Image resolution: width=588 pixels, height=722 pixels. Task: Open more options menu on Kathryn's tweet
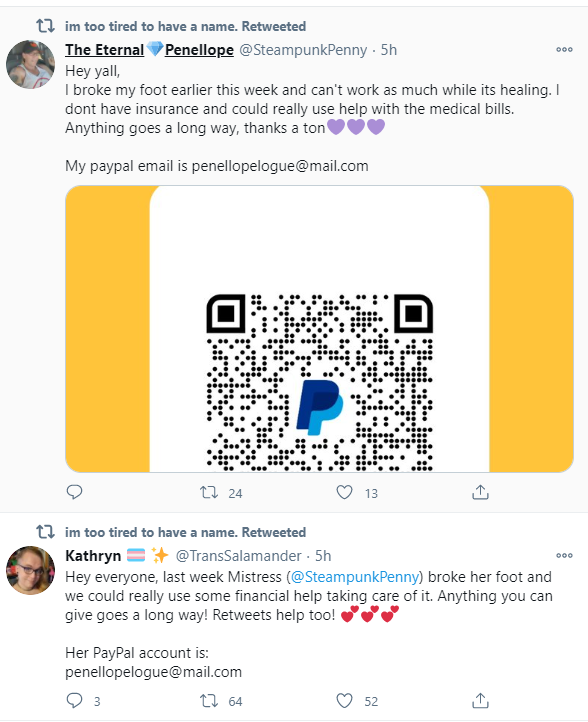(564, 555)
